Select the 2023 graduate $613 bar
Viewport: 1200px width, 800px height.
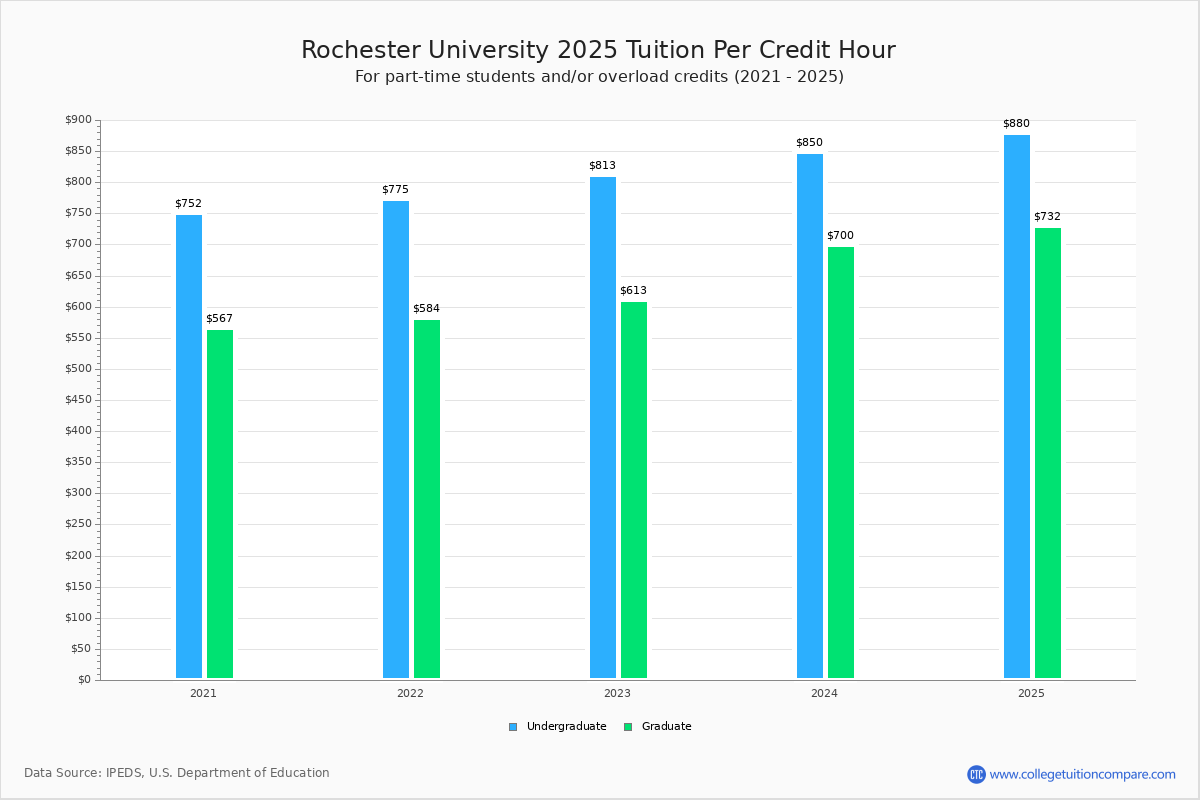click(634, 490)
